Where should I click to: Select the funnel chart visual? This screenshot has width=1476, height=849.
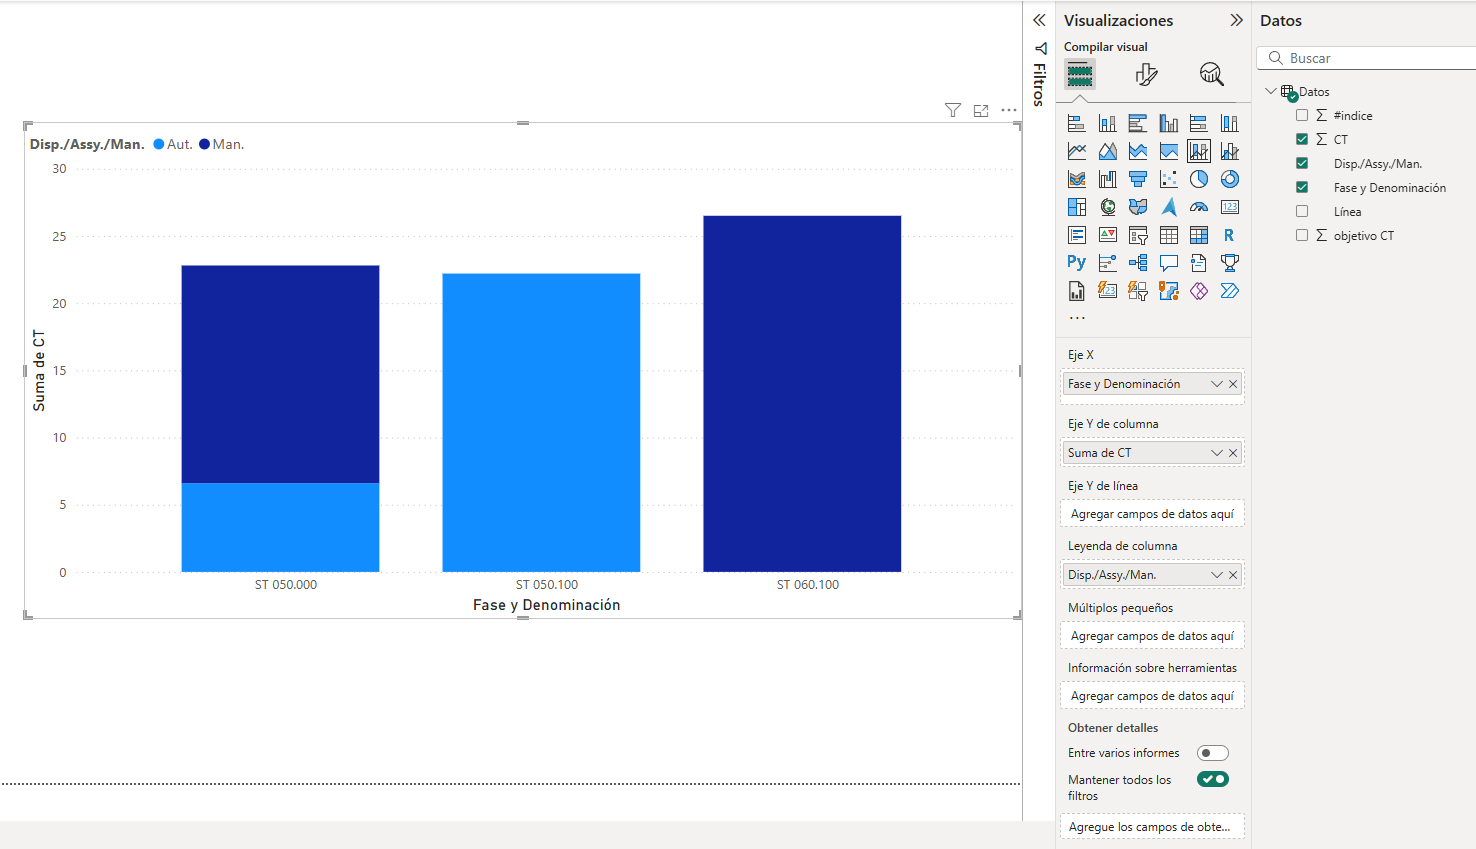coord(1138,179)
